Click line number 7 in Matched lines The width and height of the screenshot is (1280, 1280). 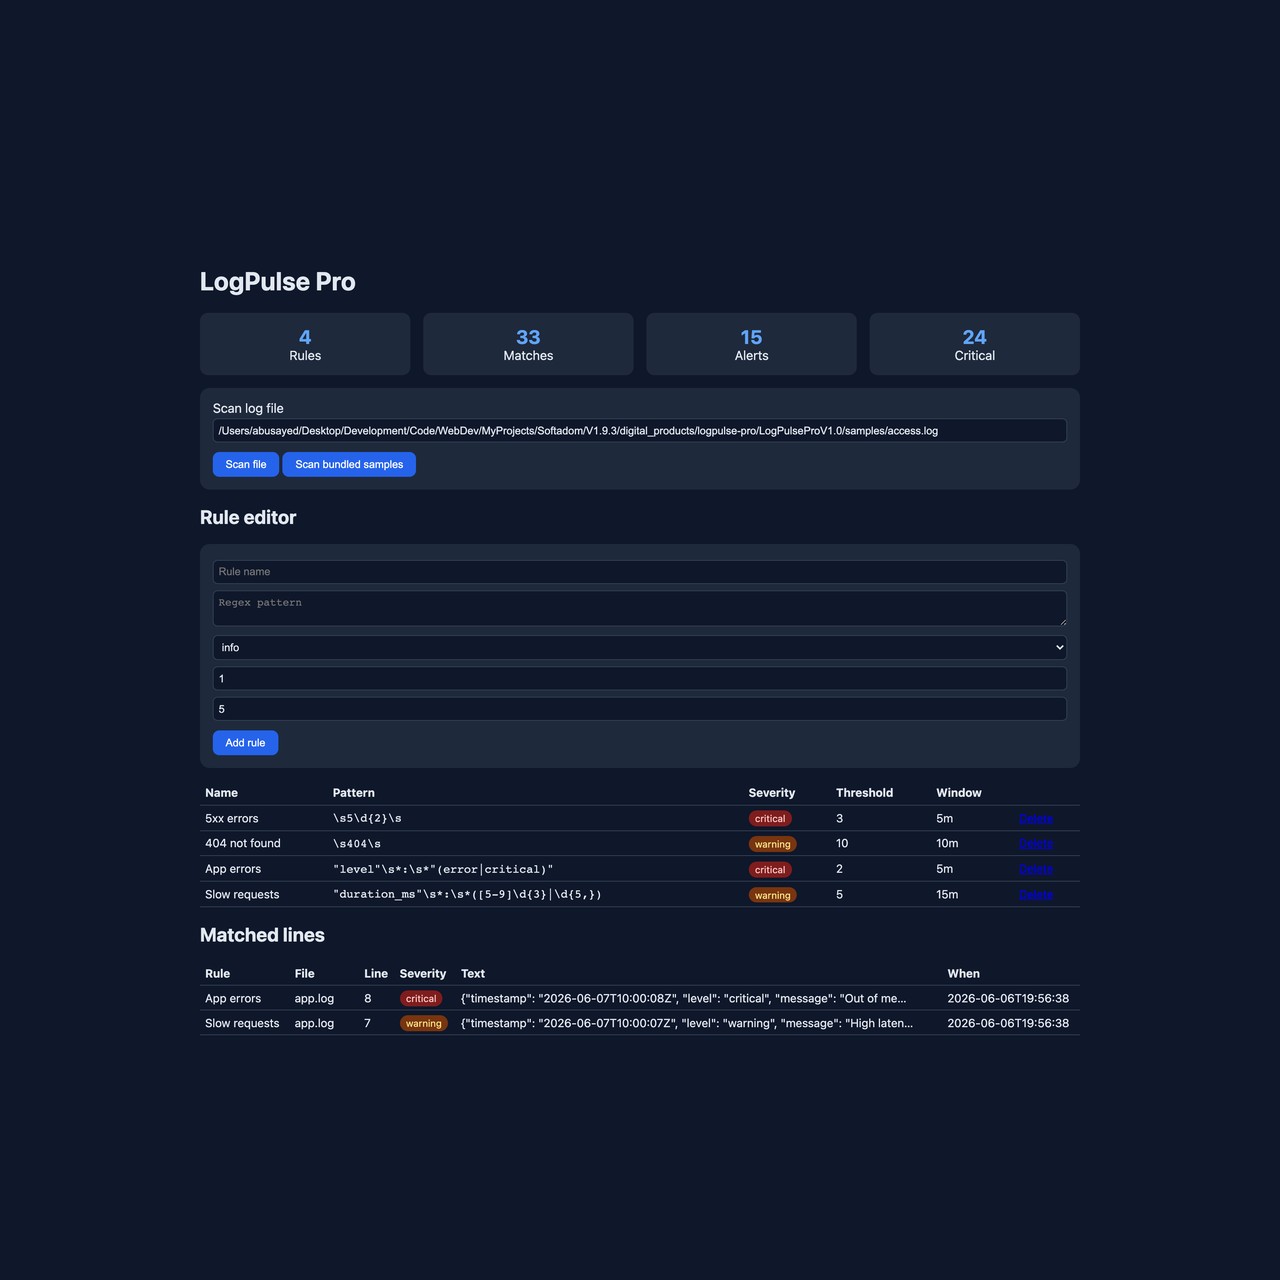368,1024
